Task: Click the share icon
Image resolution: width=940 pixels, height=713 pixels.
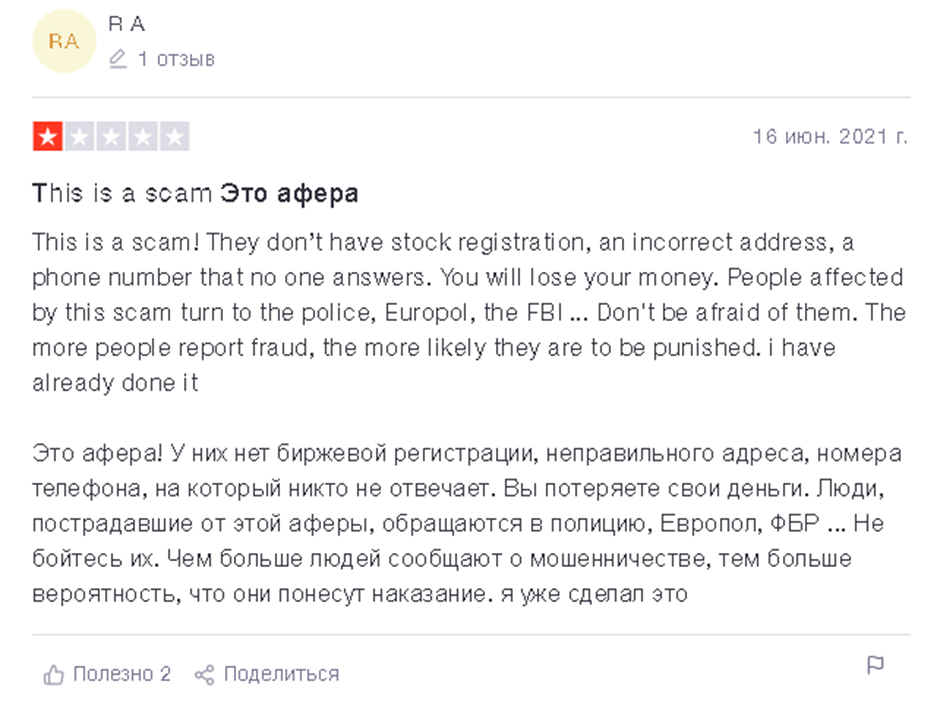Action: tap(204, 675)
